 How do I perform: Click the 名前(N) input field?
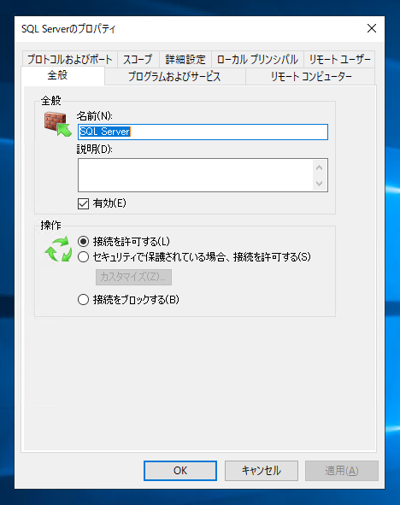(x=203, y=132)
